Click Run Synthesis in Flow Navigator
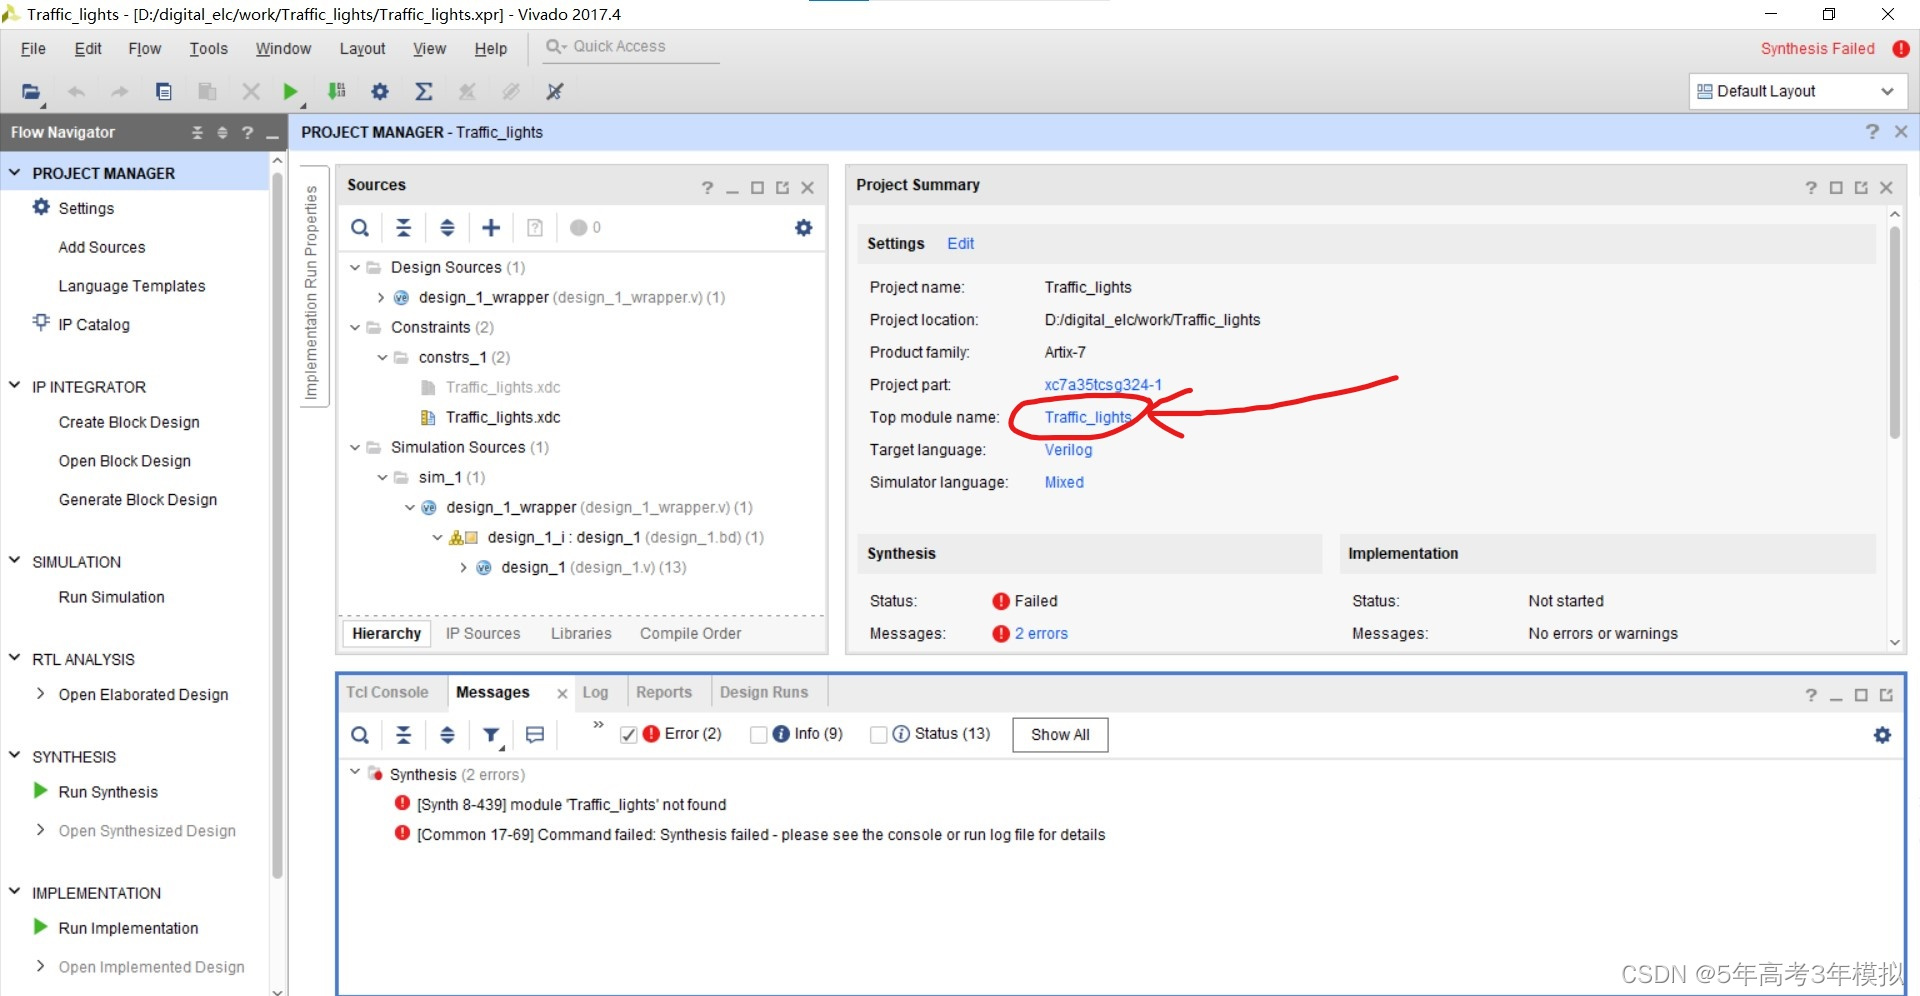Image resolution: width=1920 pixels, height=996 pixels. (108, 792)
